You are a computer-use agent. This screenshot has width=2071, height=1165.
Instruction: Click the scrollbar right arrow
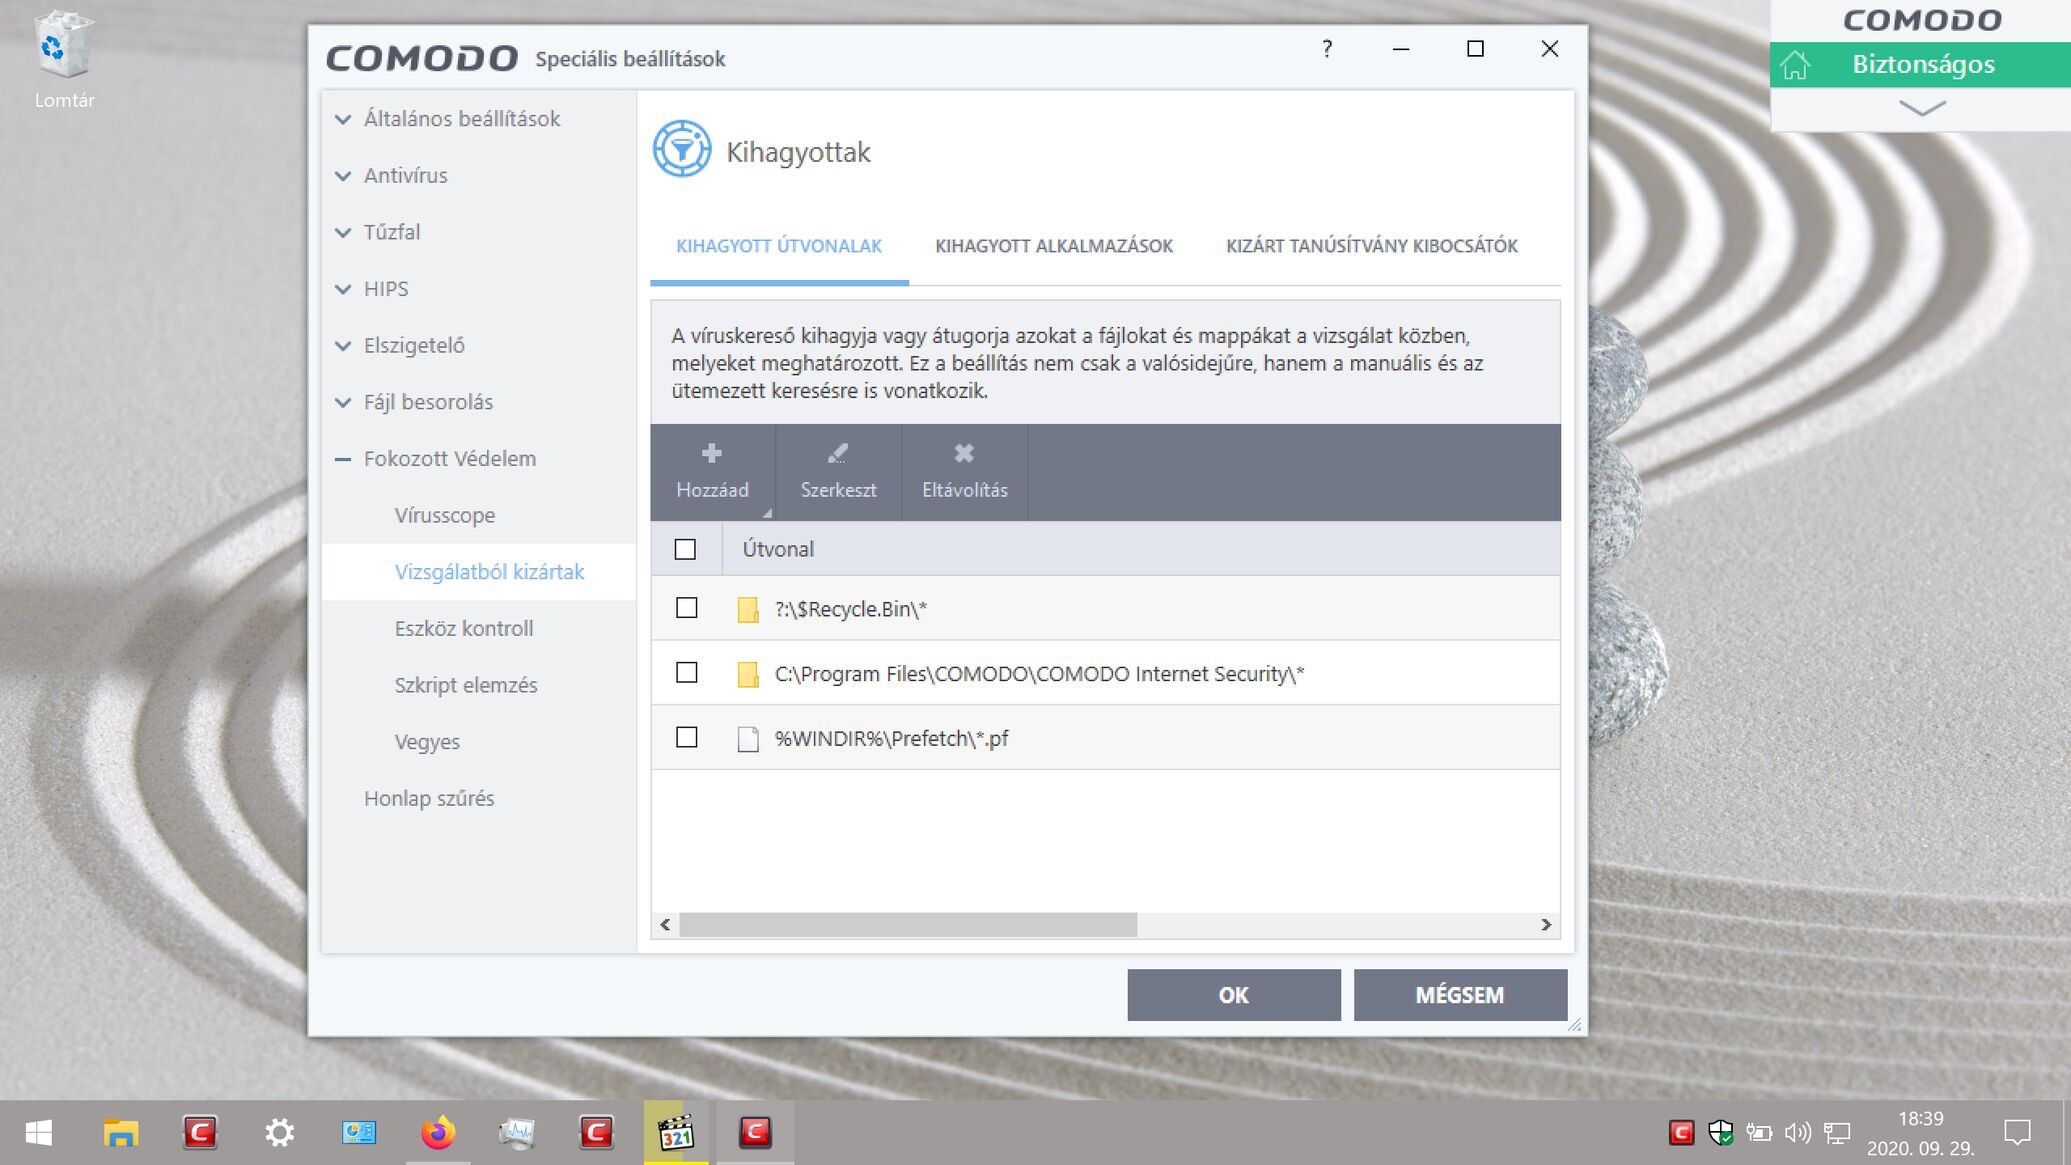(x=1546, y=925)
